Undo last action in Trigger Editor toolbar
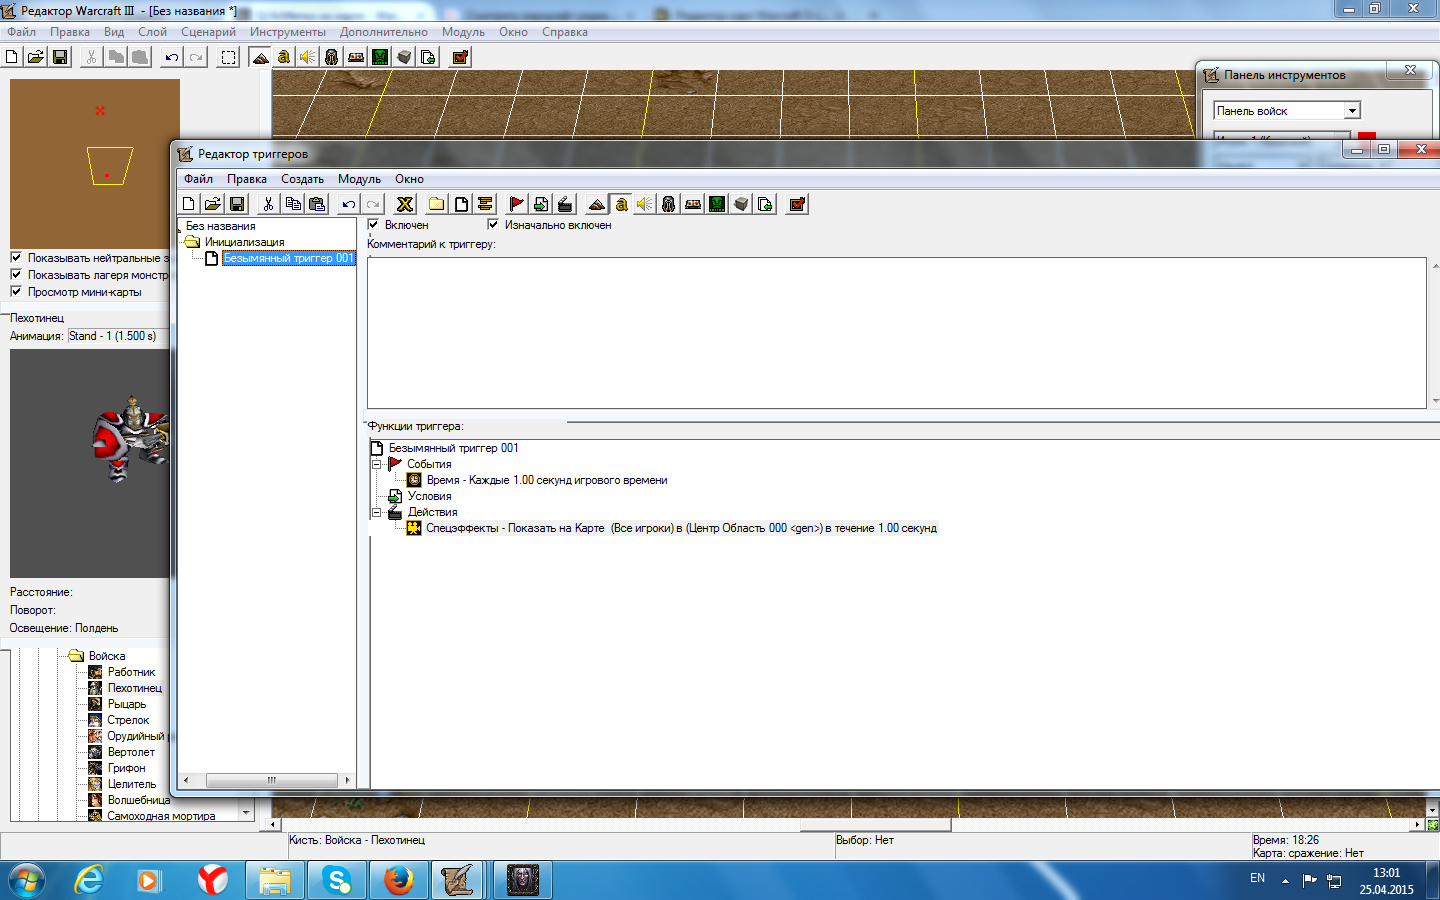Viewport: 1440px width, 900px height. tap(349, 204)
